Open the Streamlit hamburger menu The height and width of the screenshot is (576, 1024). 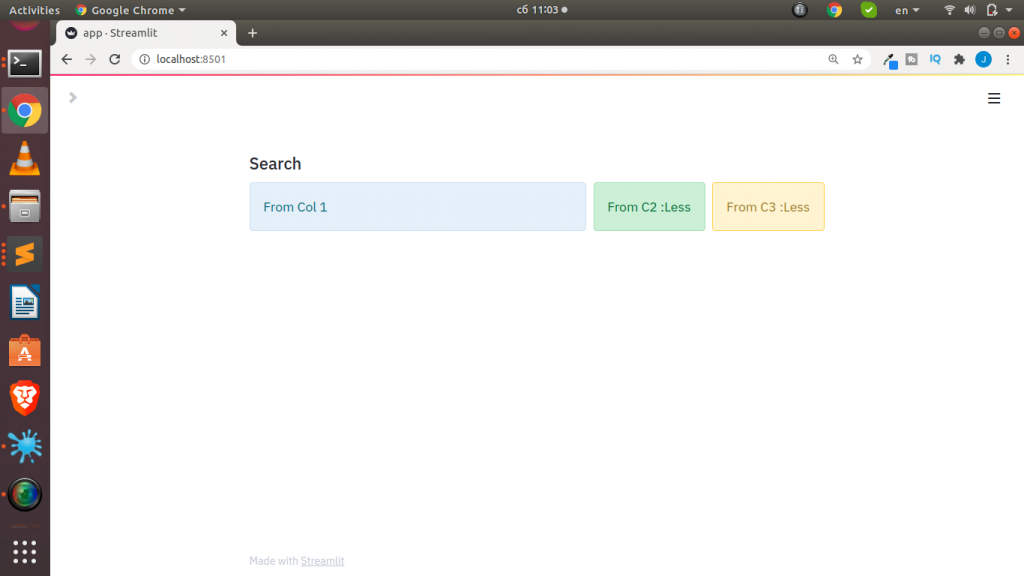[x=993, y=98]
